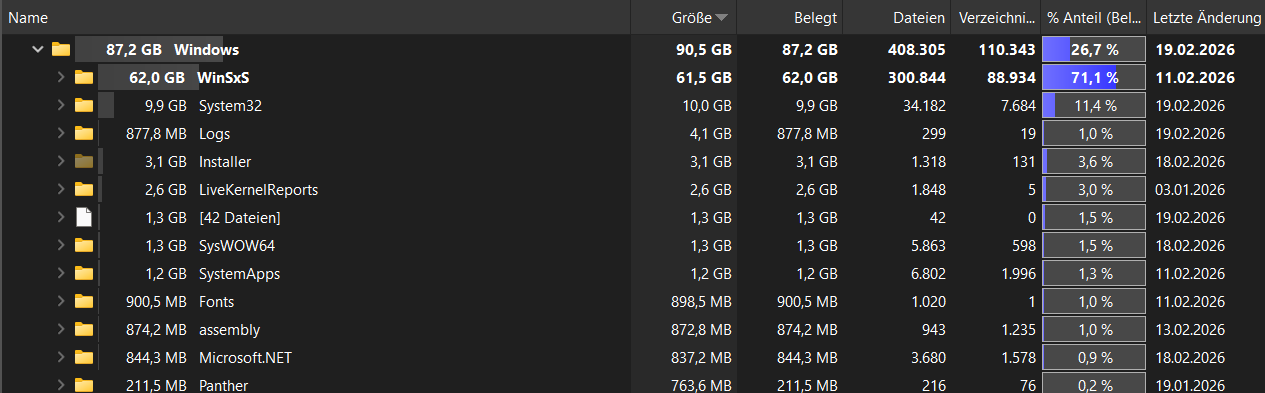Viewport: 1265px width, 393px height.
Task: Select the System32 row name
Action: point(230,105)
